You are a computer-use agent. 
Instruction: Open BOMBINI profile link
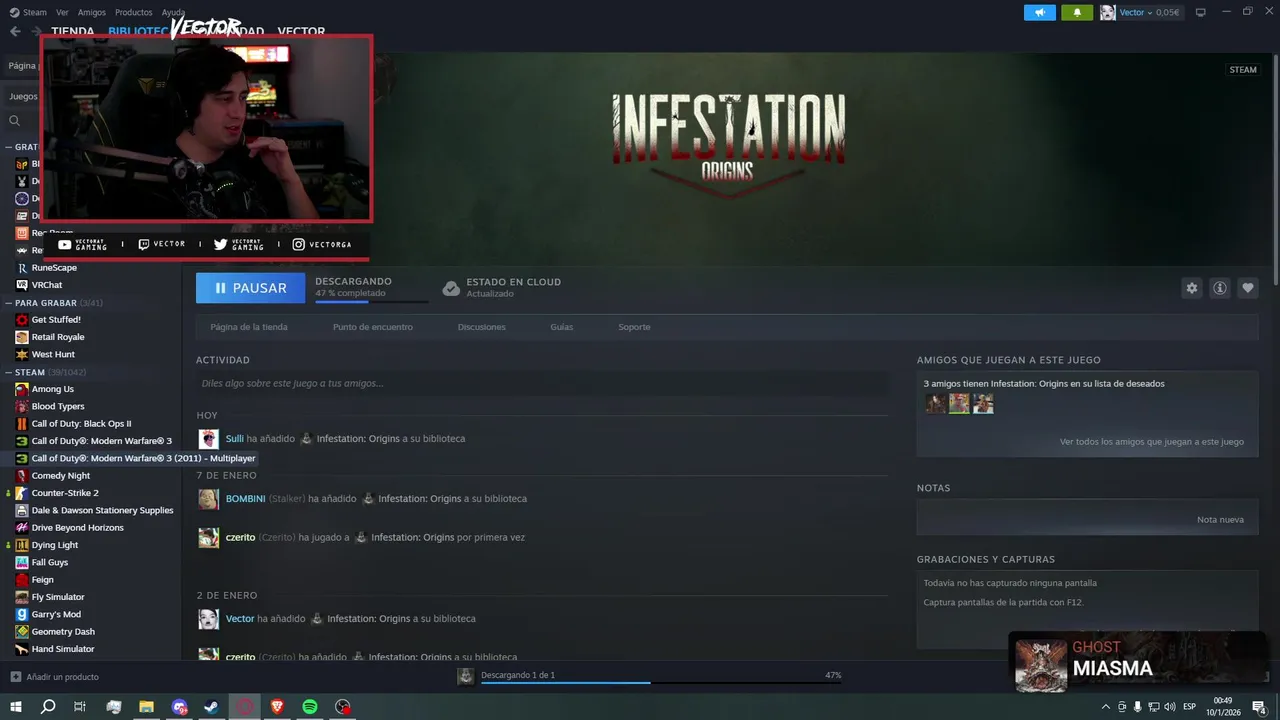(245, 499)
